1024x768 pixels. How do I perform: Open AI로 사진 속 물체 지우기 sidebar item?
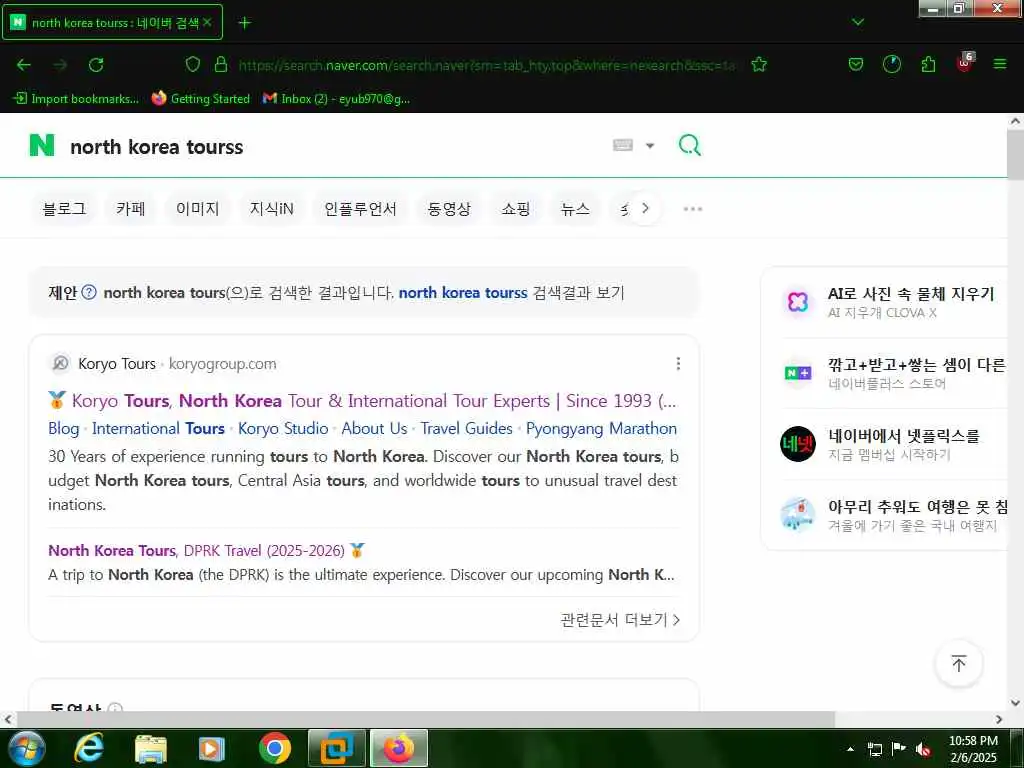point(910,294)
